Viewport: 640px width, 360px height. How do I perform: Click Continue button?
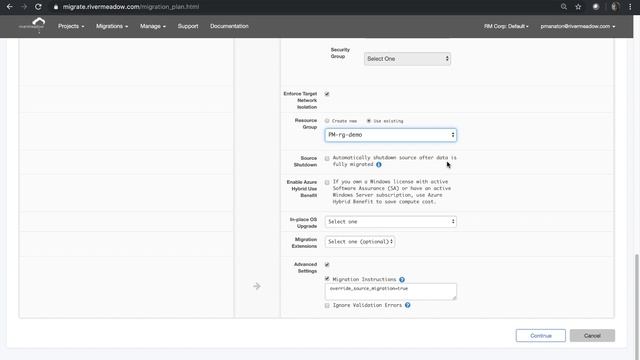coord(541,336)
